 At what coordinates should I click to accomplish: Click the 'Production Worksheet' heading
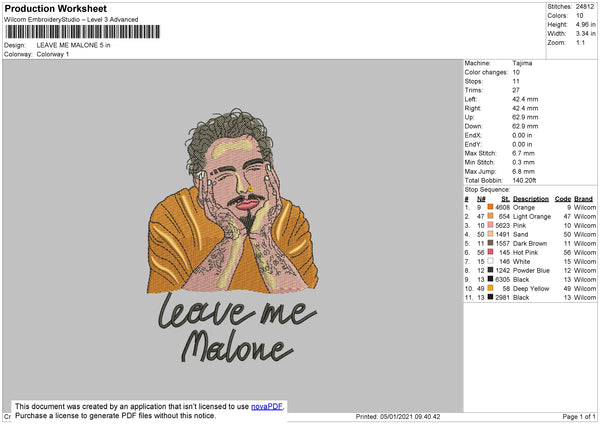point(55,8)
